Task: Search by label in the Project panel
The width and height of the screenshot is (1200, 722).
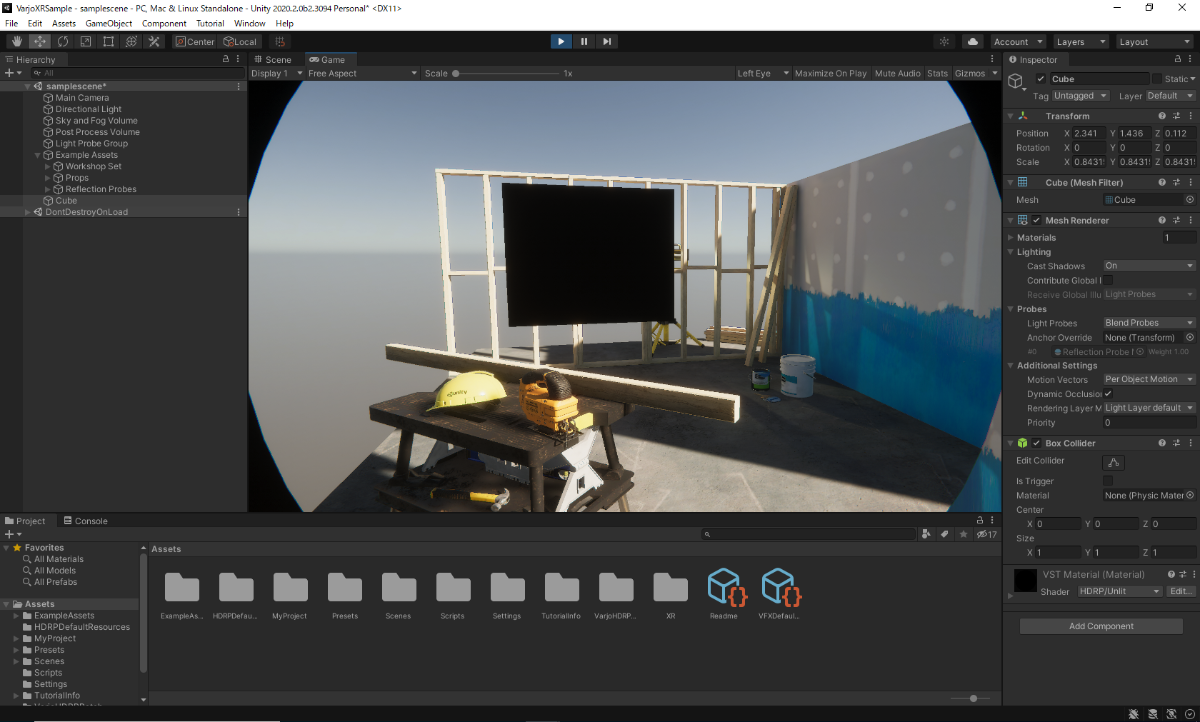Action: click(944, 535)
